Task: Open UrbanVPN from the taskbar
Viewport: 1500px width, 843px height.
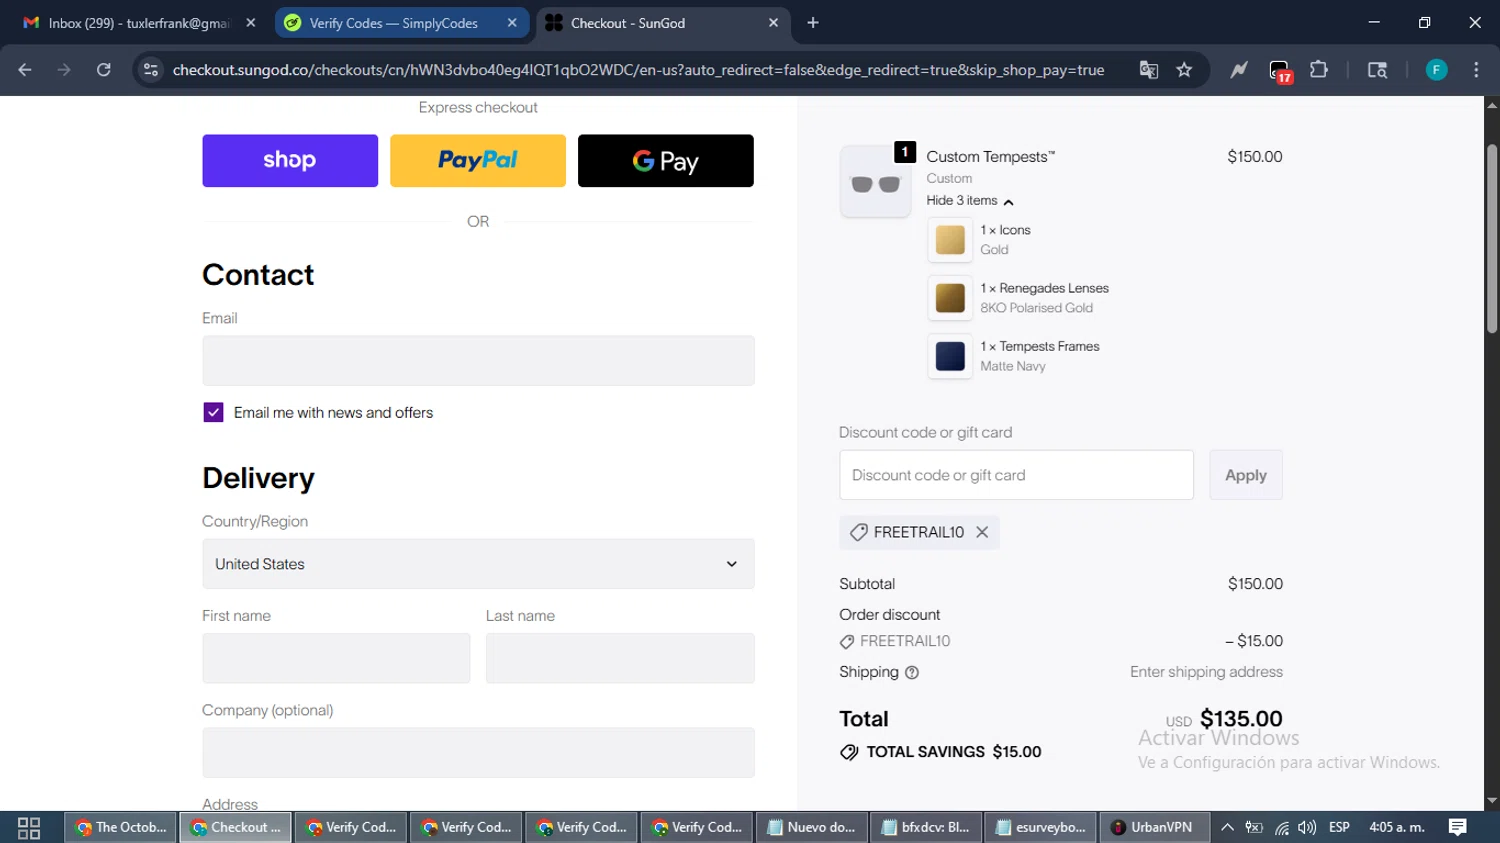Action: (x=1154, y=828)
